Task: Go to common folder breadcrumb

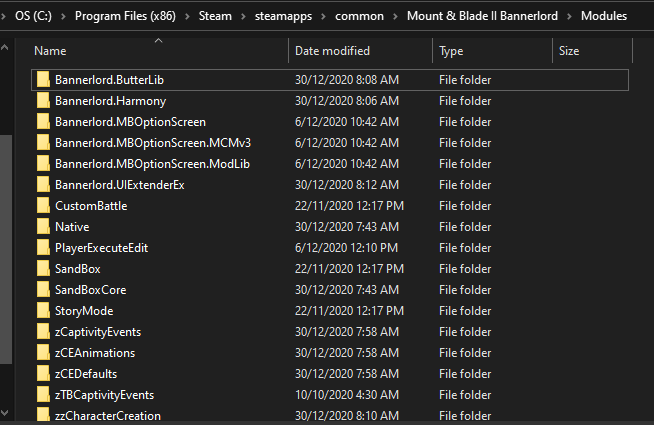Action: tap(359, 16)
